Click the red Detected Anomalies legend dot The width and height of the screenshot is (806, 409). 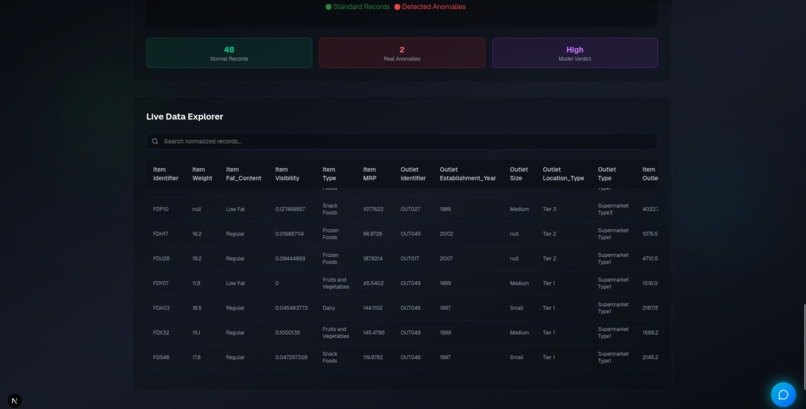[x=397, y=7]
